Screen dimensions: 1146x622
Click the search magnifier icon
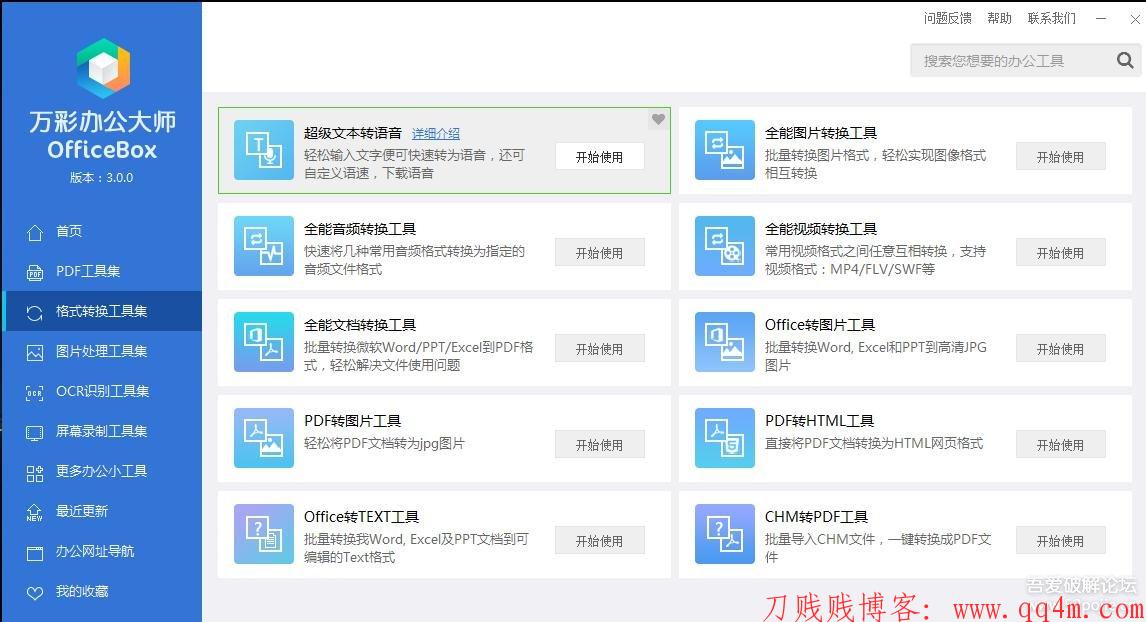1126,60
